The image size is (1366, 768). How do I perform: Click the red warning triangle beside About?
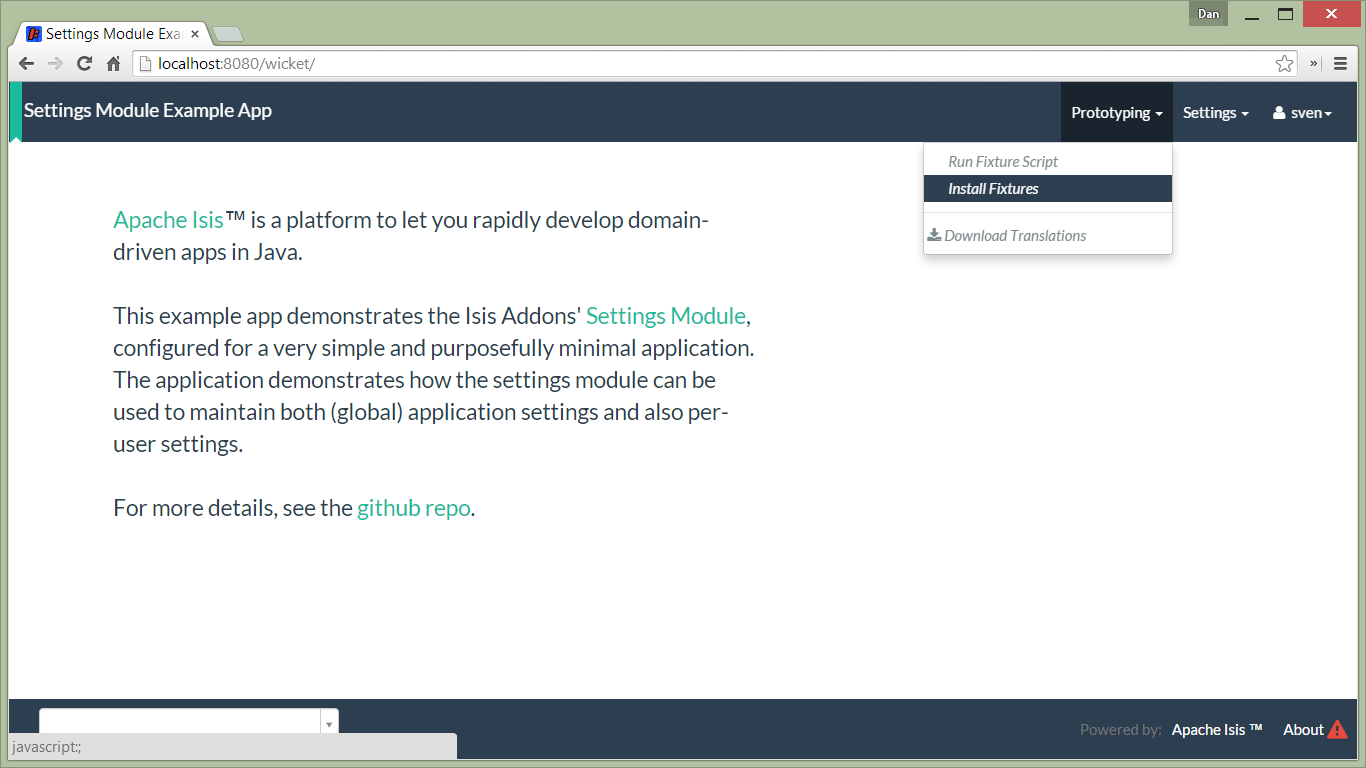coord(1337,729)
